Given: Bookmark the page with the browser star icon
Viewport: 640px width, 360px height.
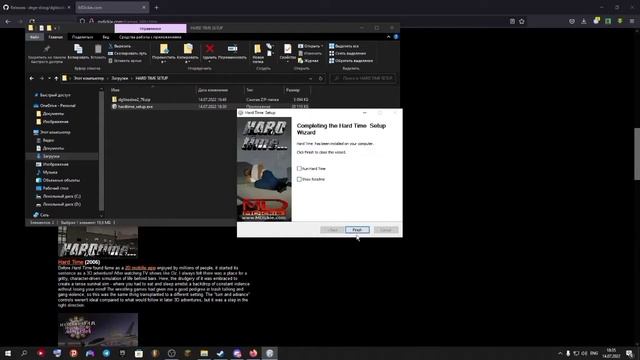Looking at the screenshot, I should [x=522, y=21].
